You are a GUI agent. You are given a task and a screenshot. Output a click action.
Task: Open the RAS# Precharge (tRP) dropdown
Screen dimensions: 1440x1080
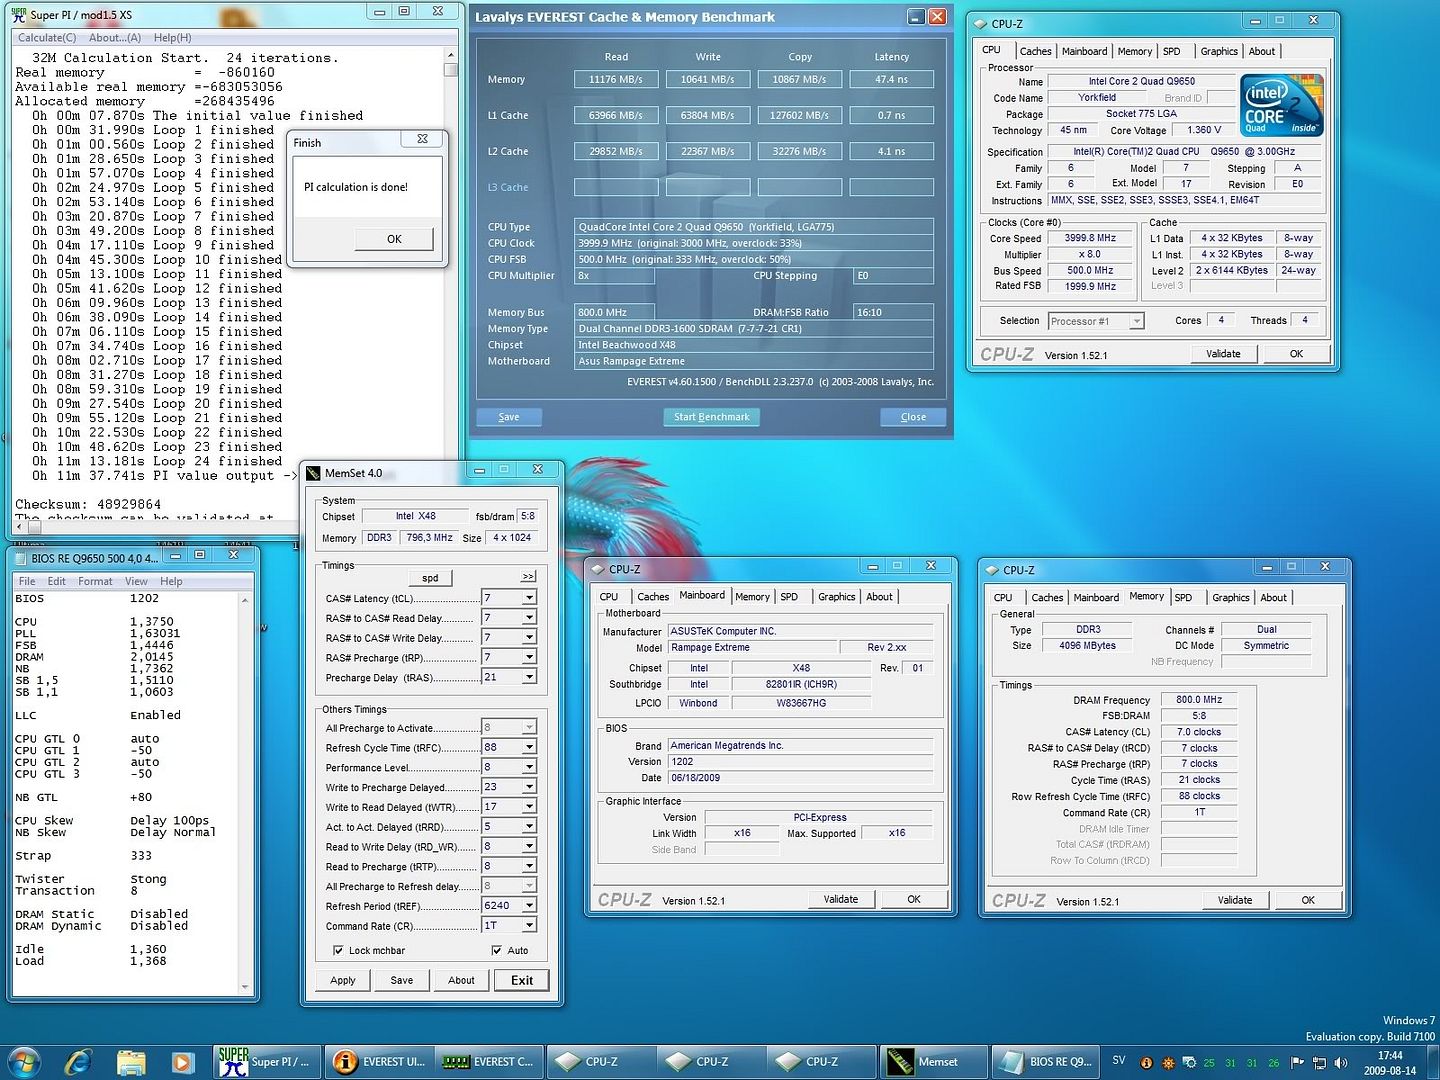(529, 658)
